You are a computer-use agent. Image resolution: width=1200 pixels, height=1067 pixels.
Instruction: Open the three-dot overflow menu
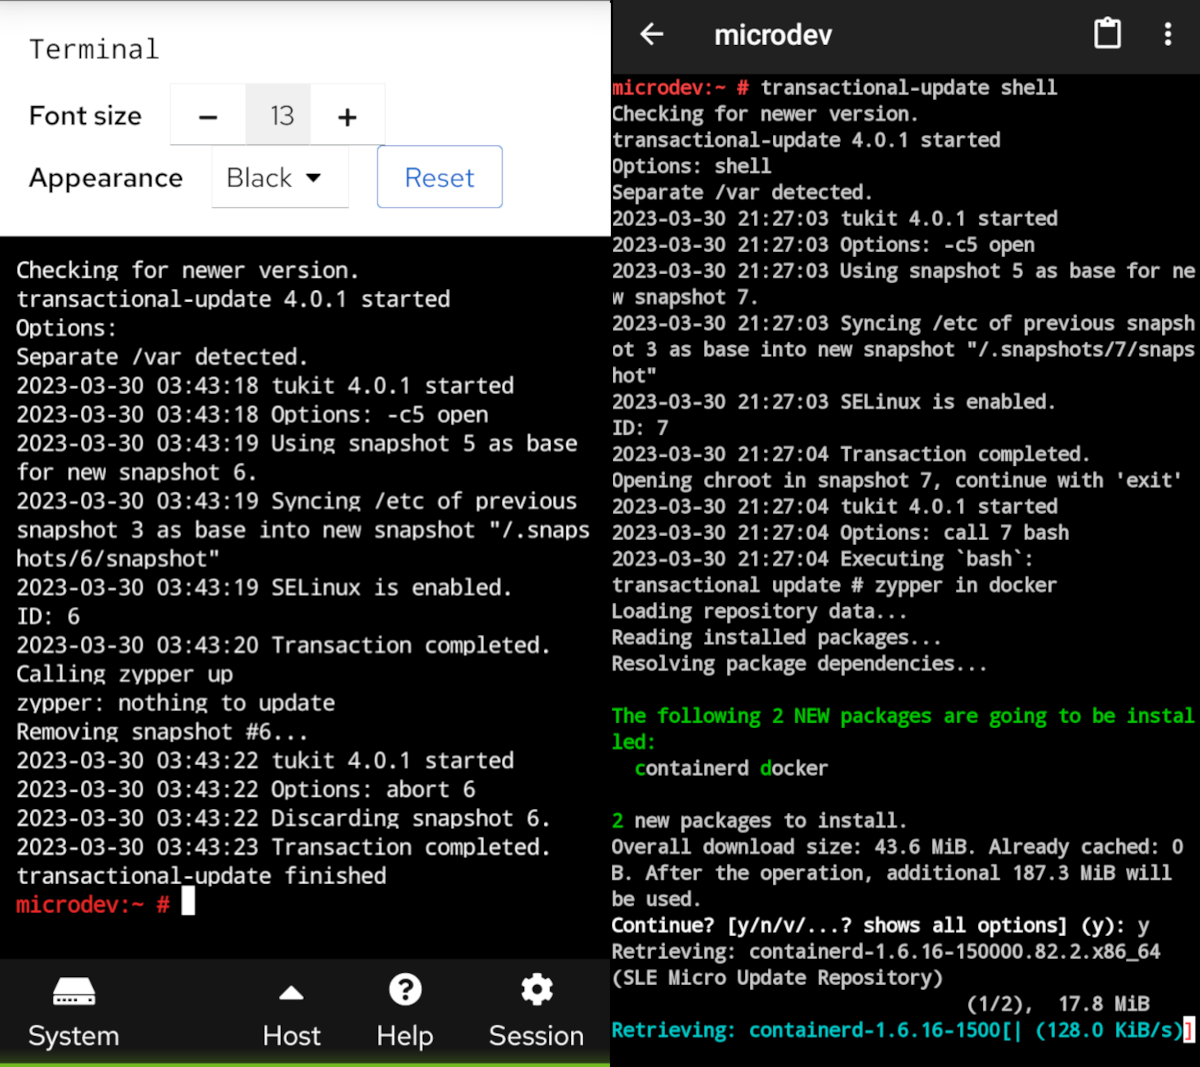(1167, 34)
